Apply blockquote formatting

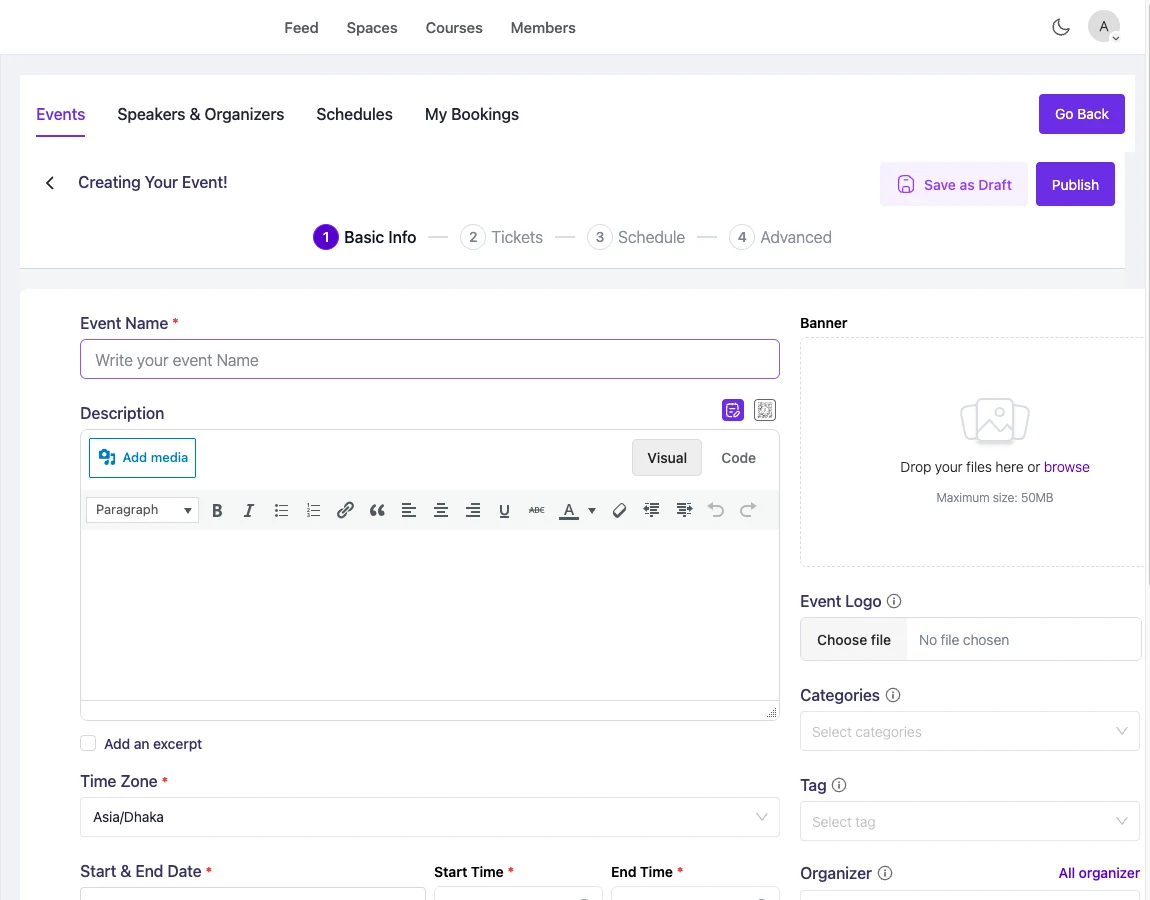(377, 511)
